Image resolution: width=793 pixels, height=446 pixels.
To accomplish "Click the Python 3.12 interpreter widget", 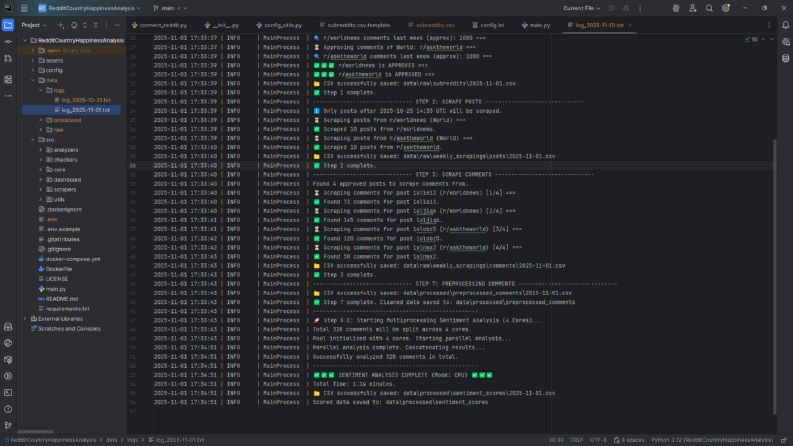I will coord(712,440).
